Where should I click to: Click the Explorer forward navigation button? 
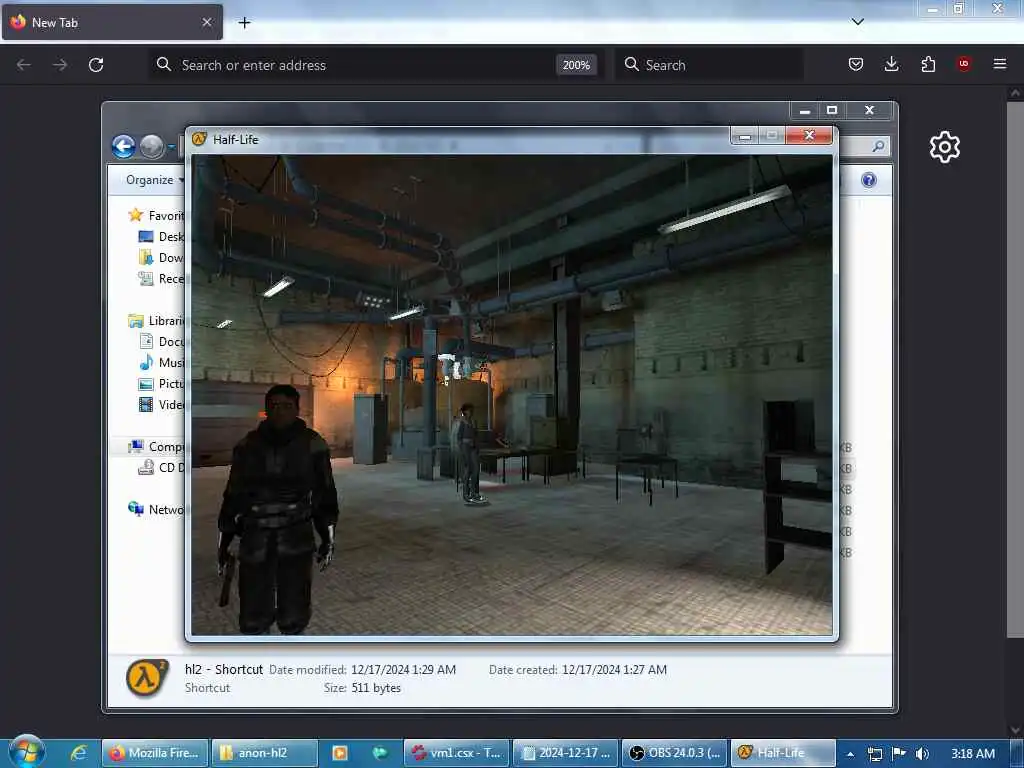pos(152,146)
